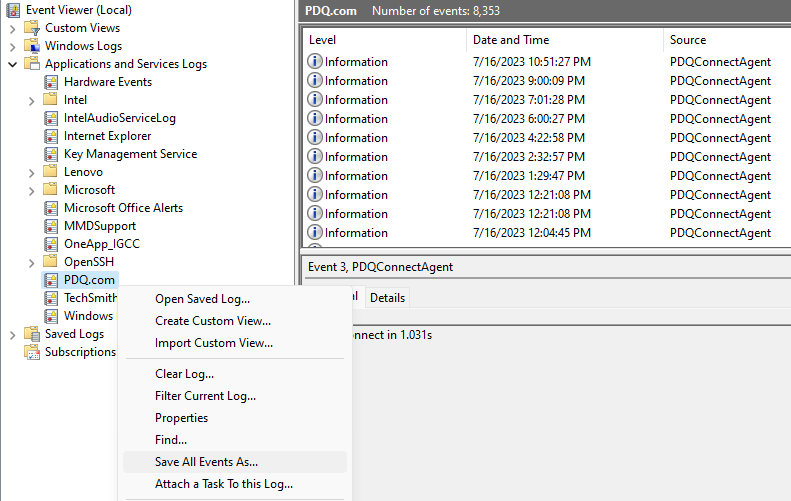Expand the OpenSSH folder arrow
Viewport: 791px width, 501px height.
click(32, 263)
